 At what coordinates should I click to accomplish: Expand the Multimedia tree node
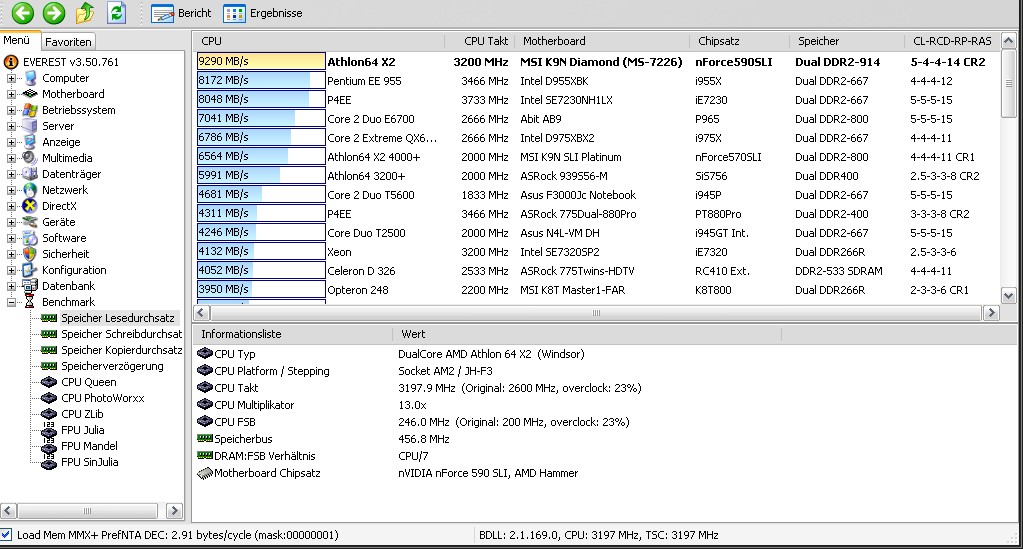point(11,158)
